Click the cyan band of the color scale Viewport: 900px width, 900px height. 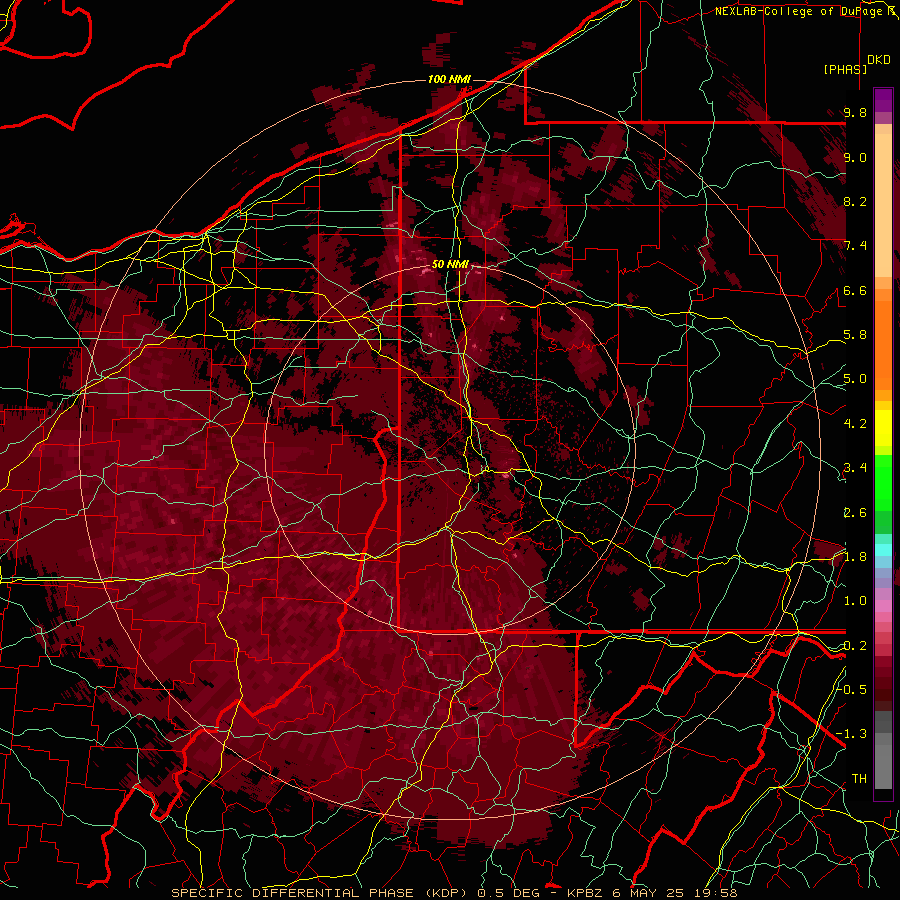click(883, 549)
